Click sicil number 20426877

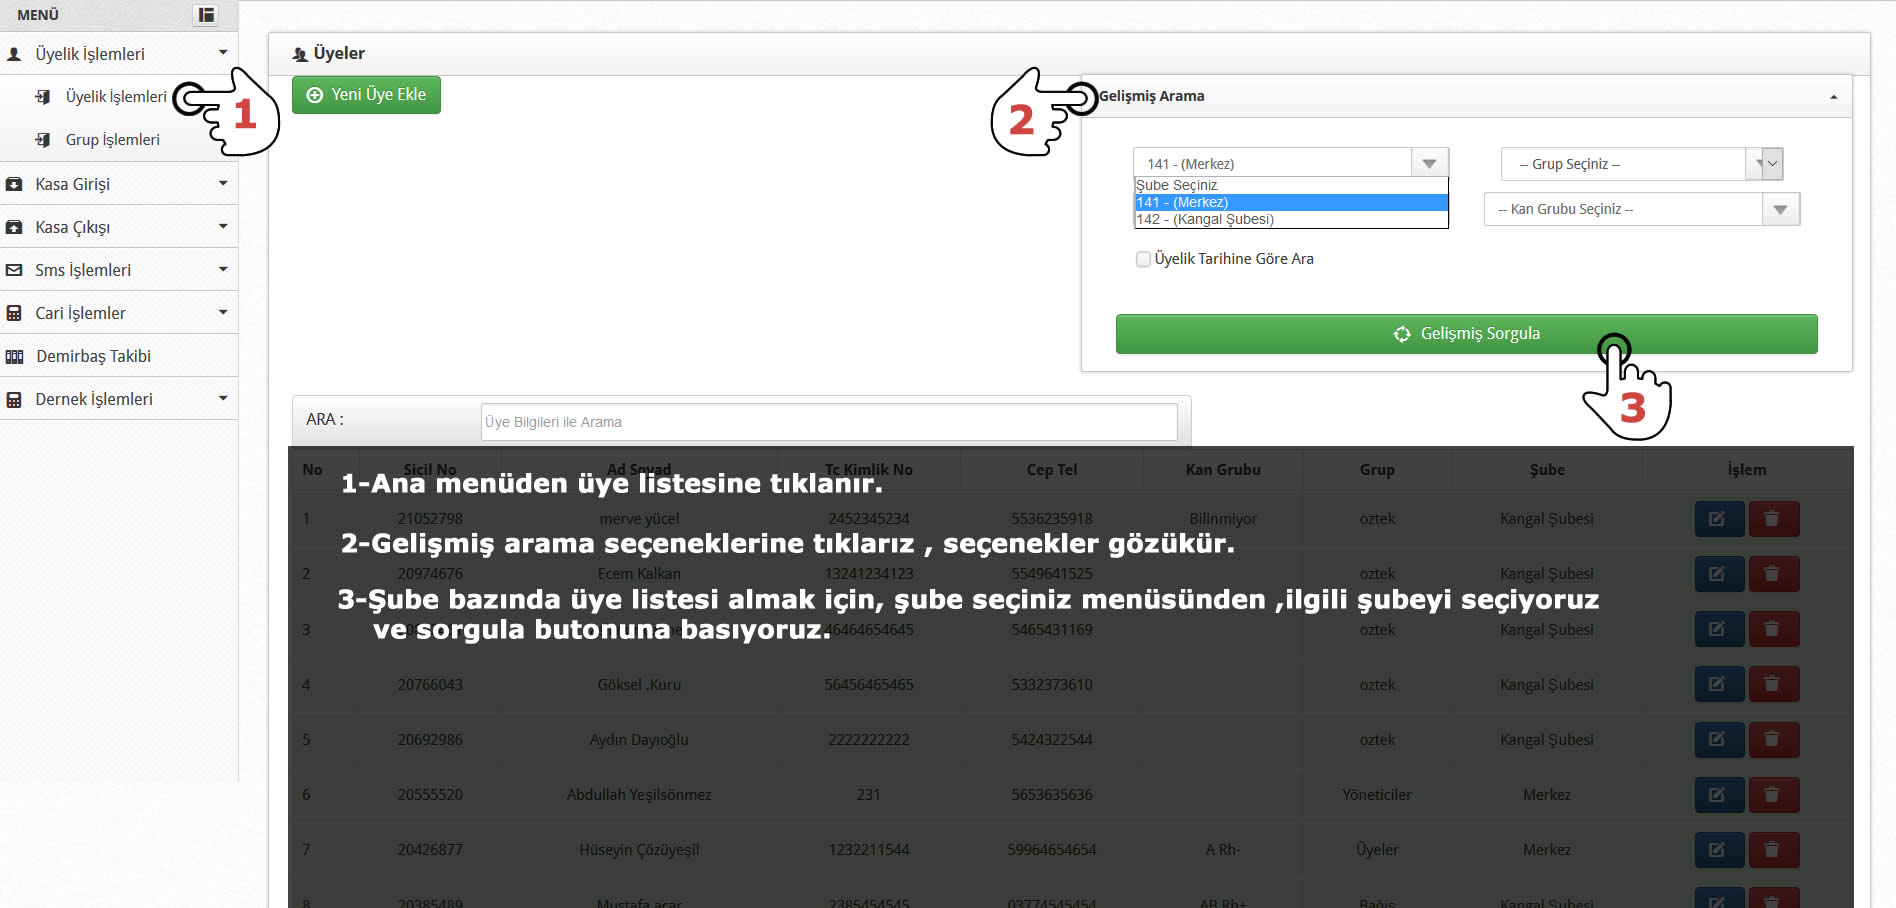[430, 850]
